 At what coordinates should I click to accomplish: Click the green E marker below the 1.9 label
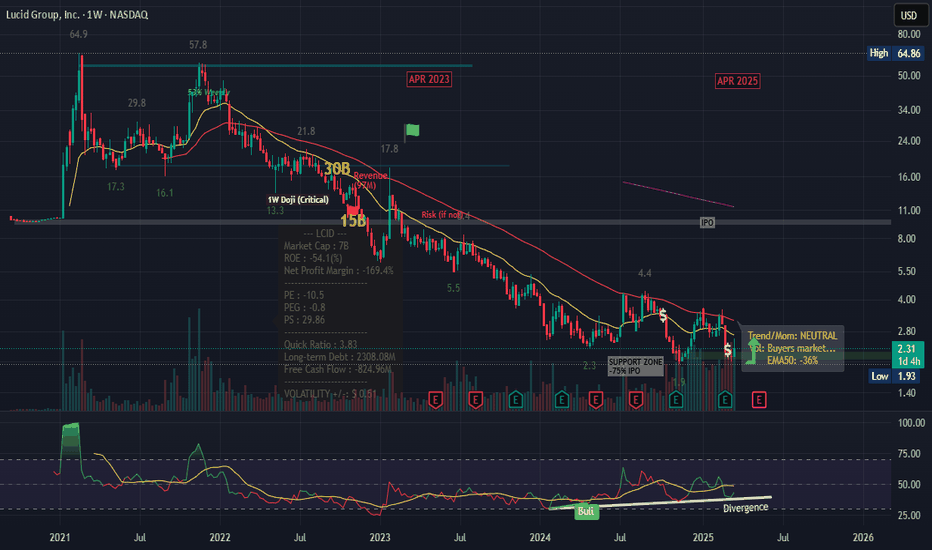coord(676,400)
